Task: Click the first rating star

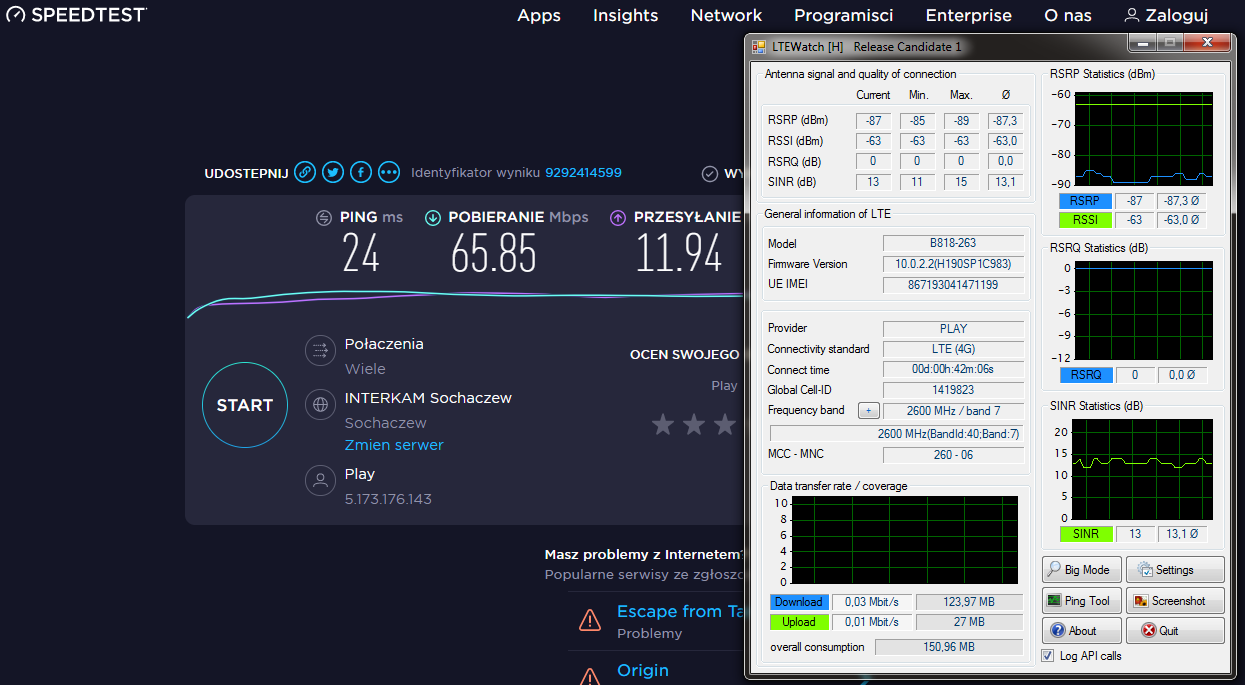Action: click(x=663, y=425)
